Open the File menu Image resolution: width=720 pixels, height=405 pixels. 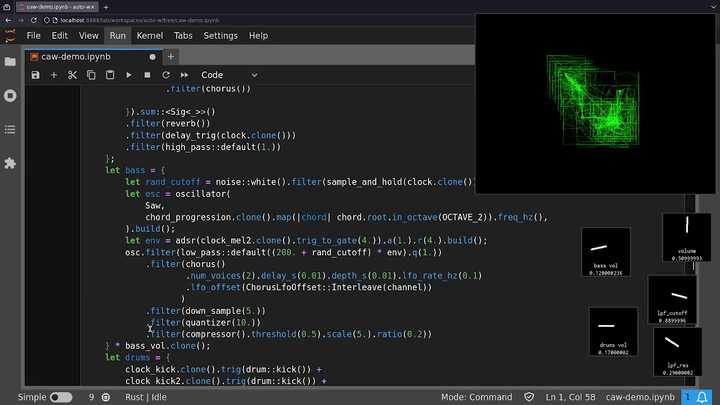click(33, 36)
